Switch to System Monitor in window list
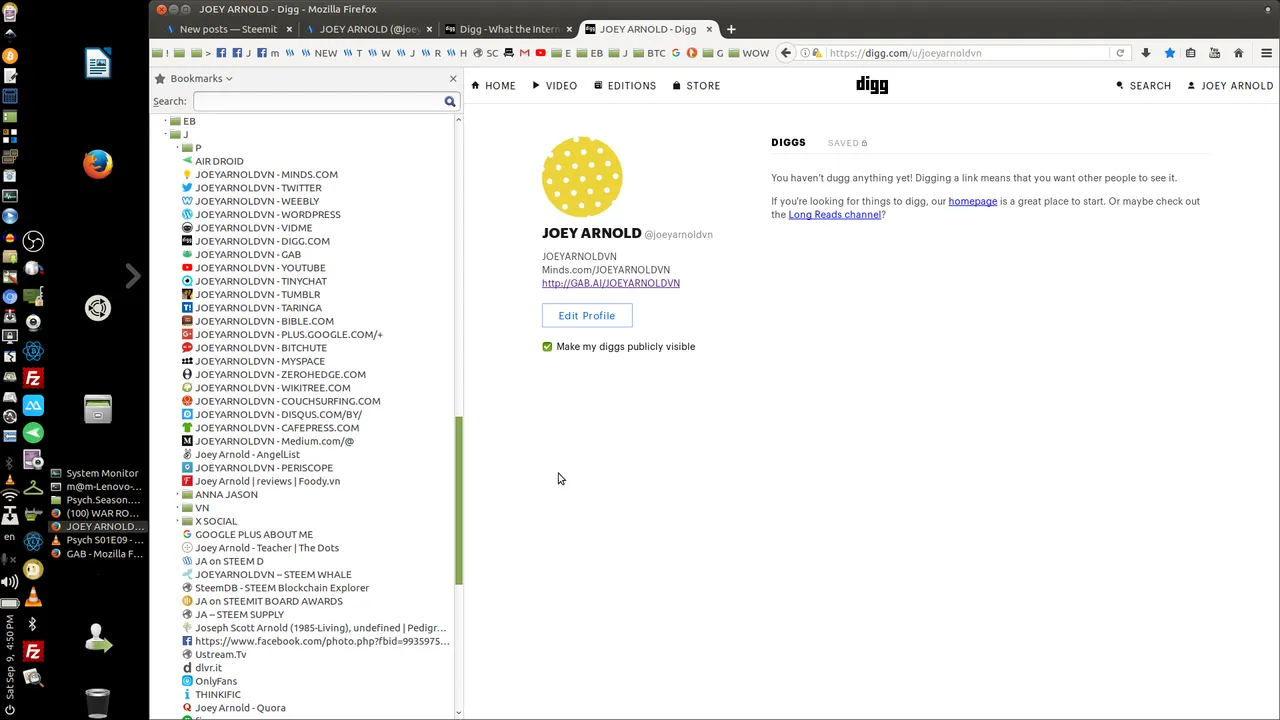1280x720 pixels. (97, 474)
